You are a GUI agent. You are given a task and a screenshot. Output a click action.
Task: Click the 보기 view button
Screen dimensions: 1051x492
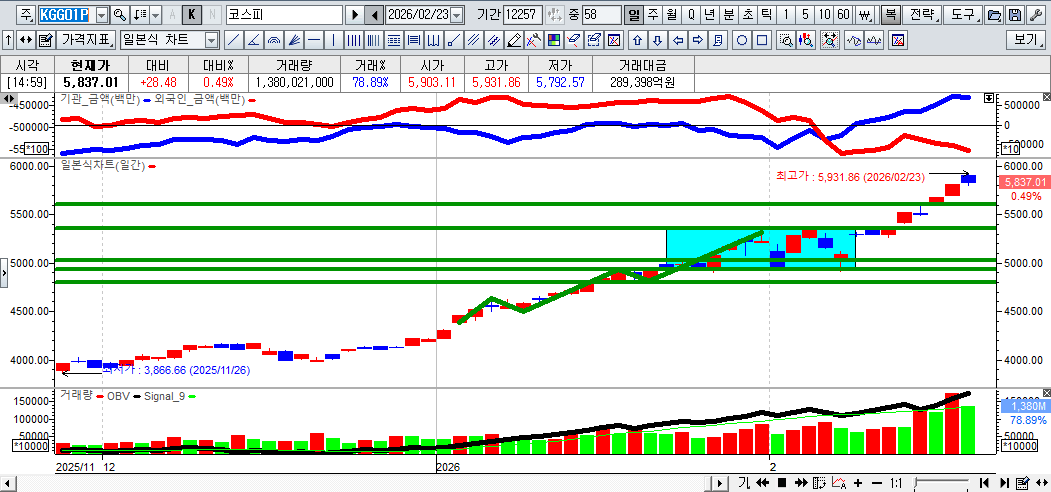(x=1027, y=40)
